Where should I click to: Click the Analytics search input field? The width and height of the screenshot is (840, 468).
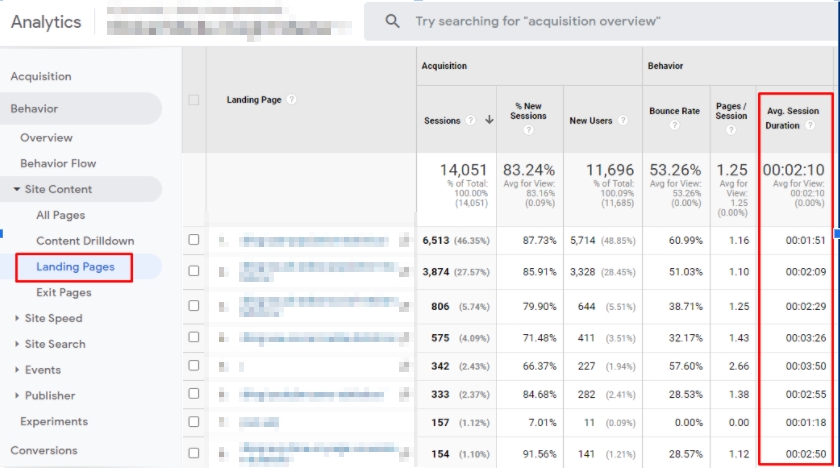(600, 21)
